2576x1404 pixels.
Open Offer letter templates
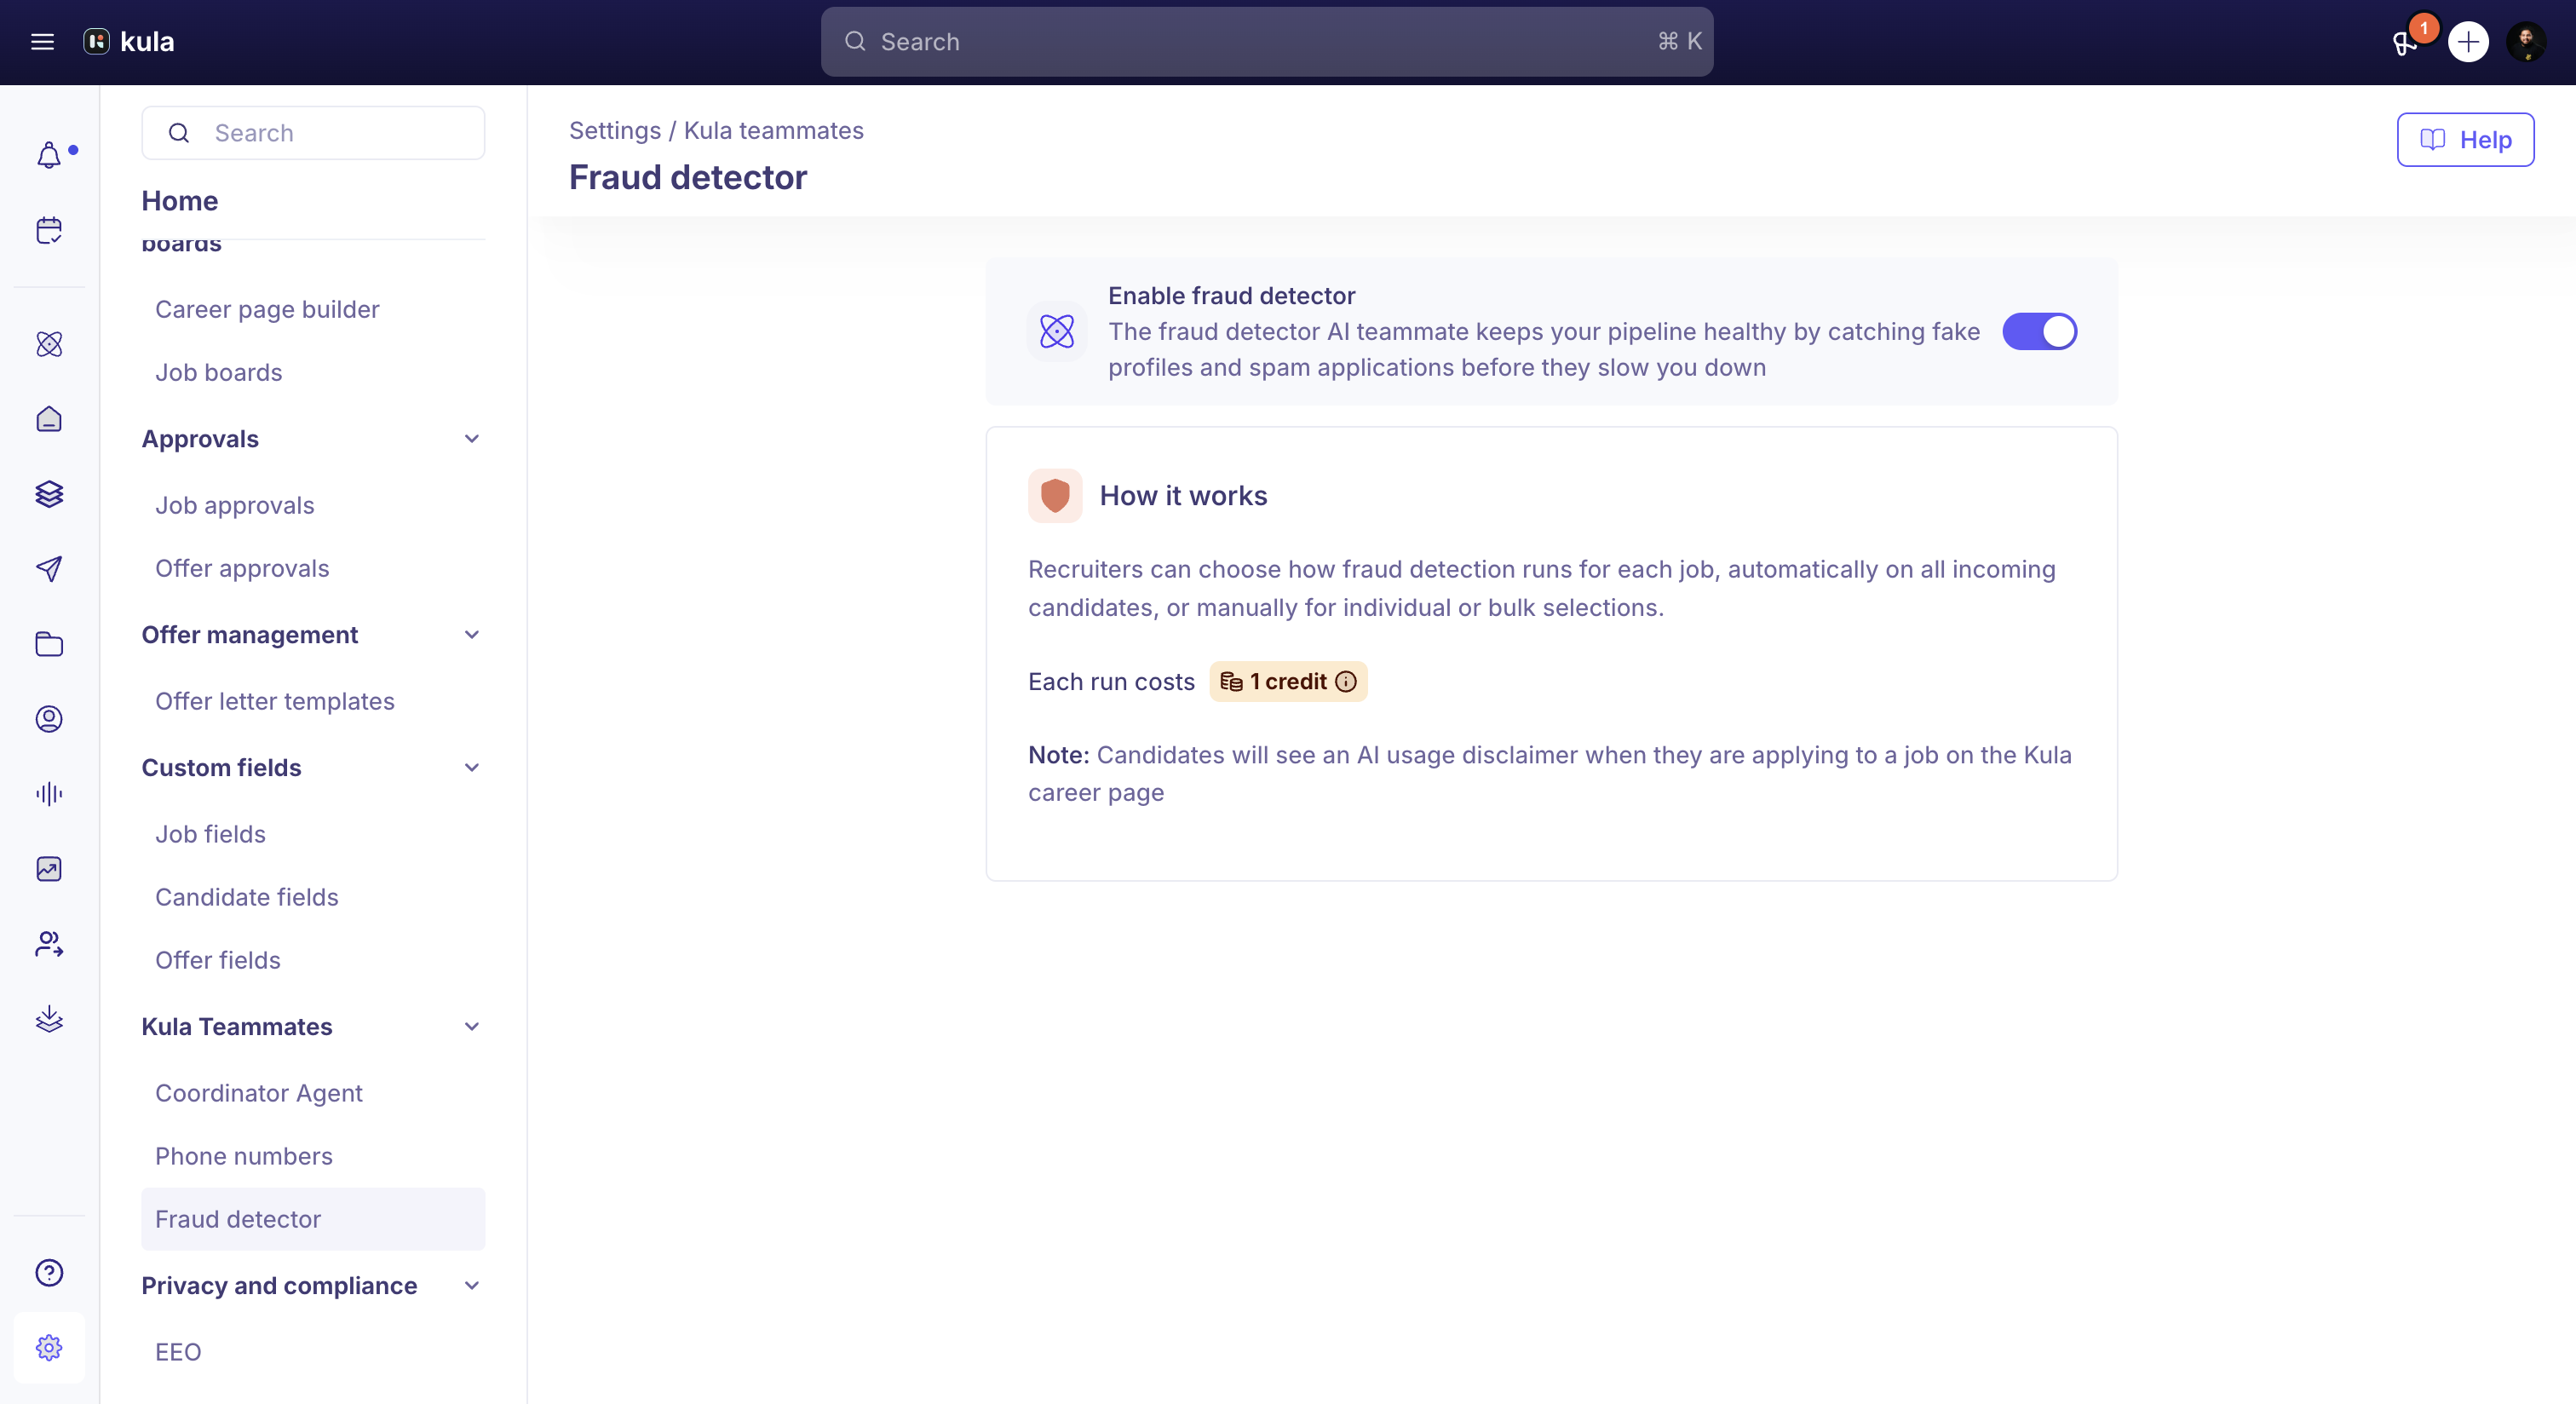tap(275, 702)
